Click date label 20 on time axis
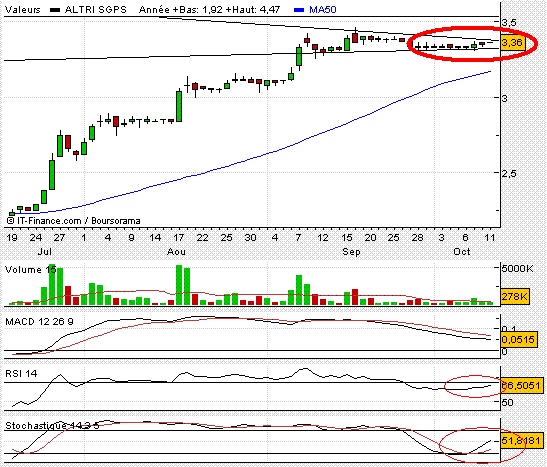The width and height of the screenshot is (547, 467). click(x=370, y=238)
